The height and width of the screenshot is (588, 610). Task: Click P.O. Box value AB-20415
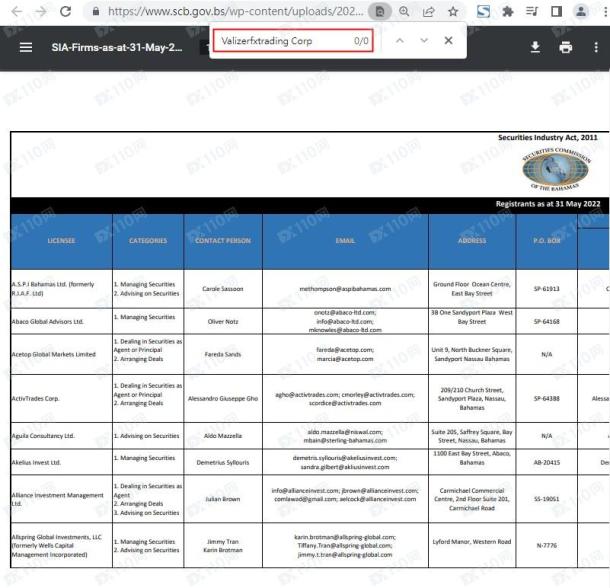(x=547, y=463)
